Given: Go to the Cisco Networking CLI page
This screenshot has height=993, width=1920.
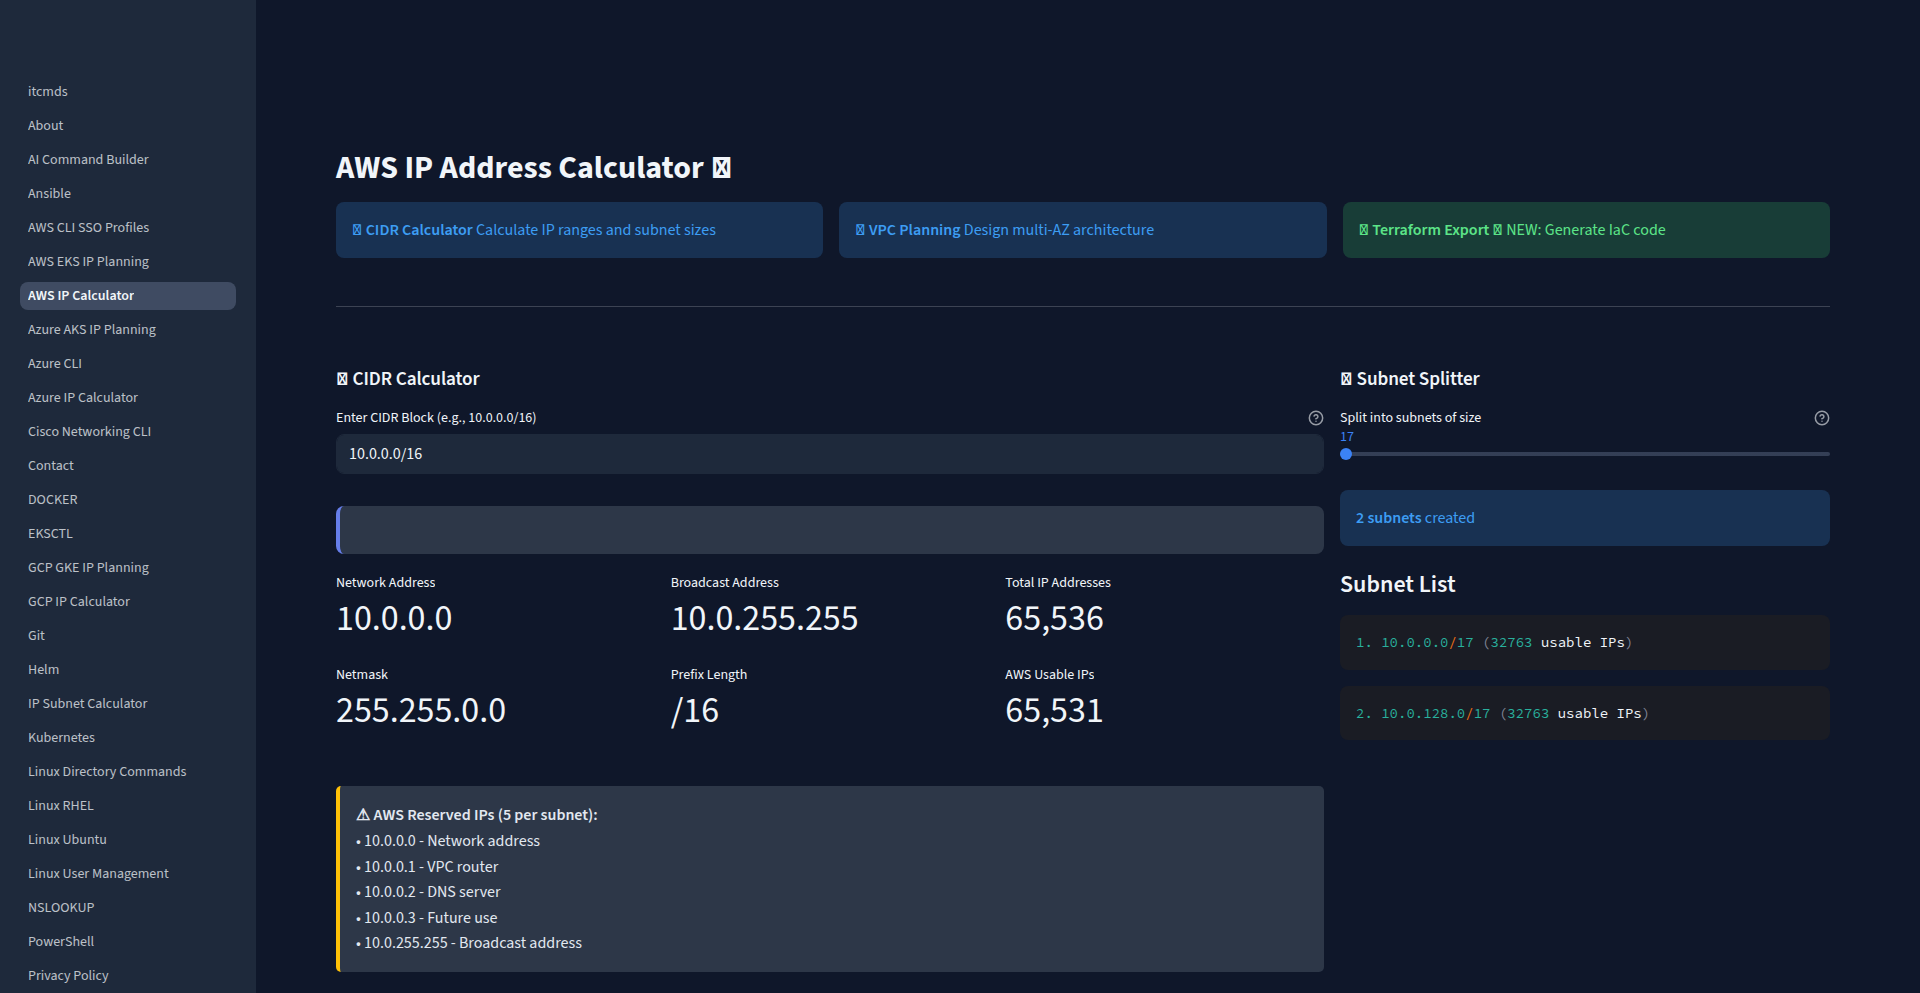Looking at the screenshot, I should (x=89, y=432).
